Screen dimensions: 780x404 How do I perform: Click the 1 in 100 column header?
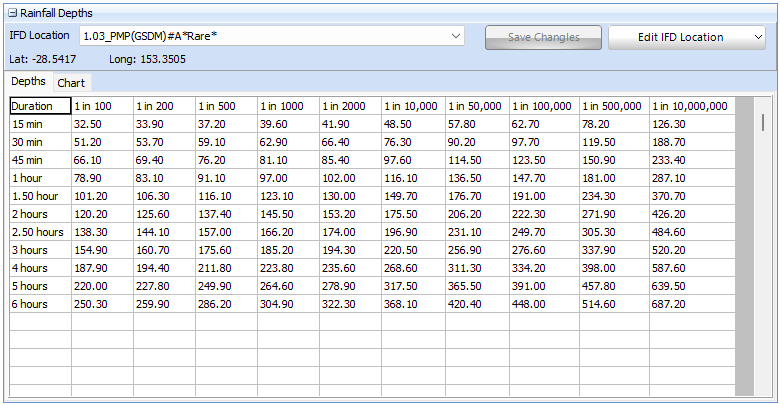click(101, 105)
